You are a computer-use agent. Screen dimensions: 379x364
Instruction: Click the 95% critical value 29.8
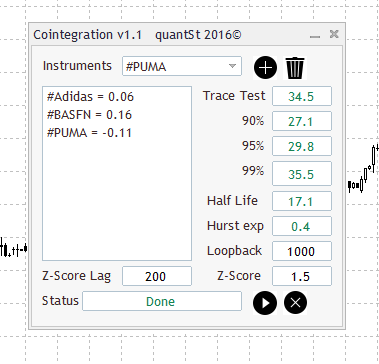[x=302, y=146]
